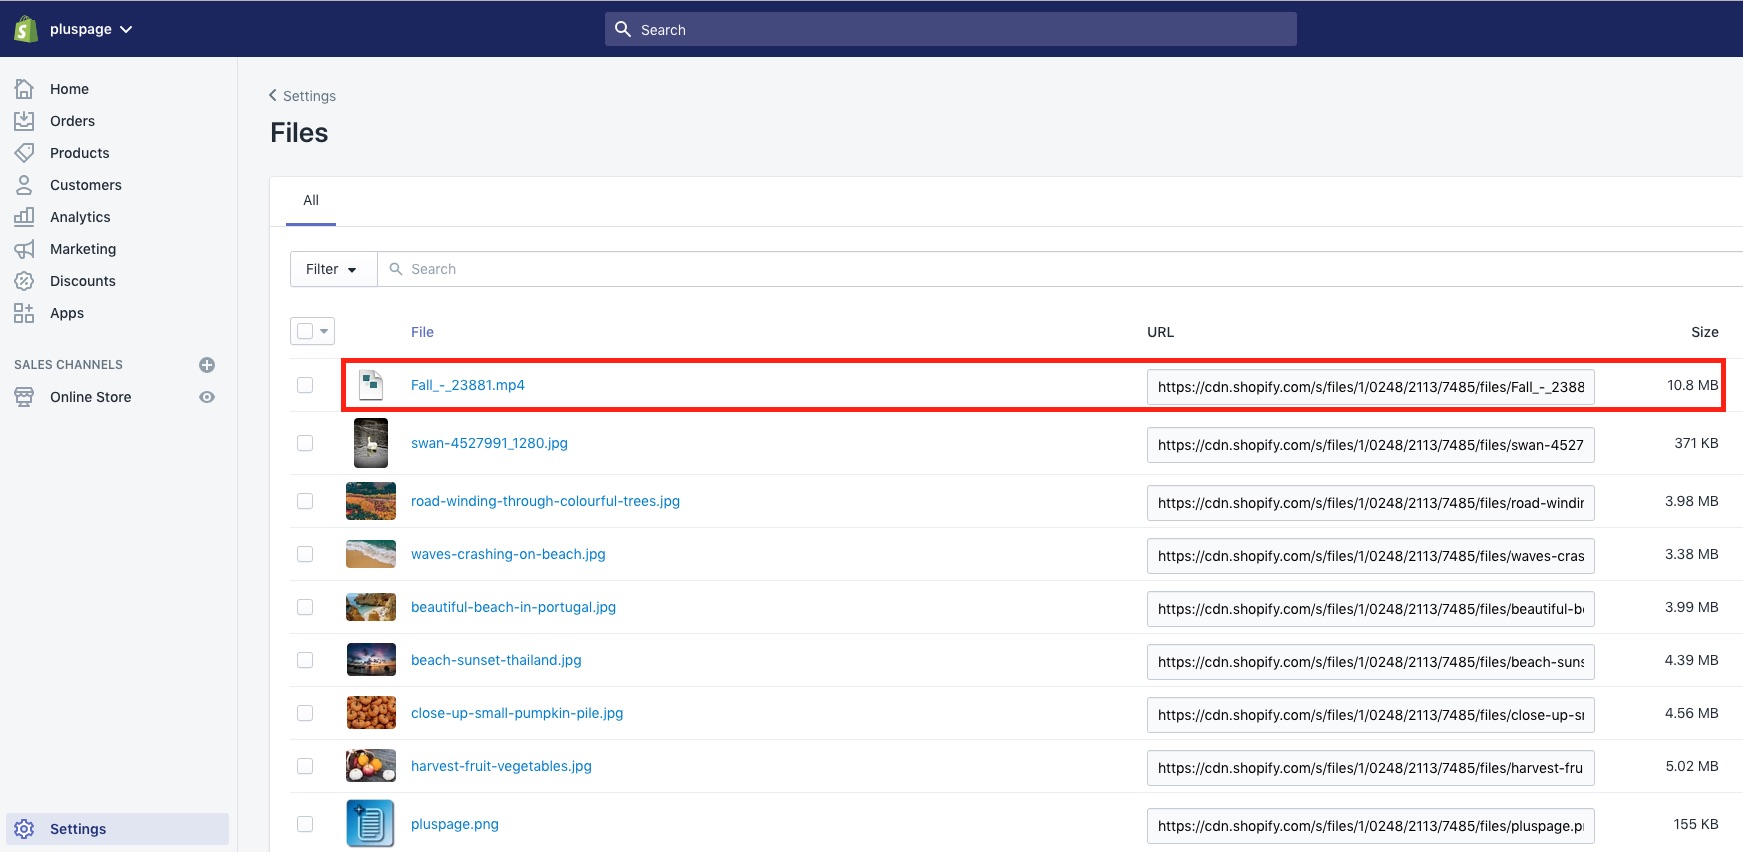Image resolution: width=1743 pixels, height=852 pixels.
Task: Click the waves-crashing-on-beach.jpg URL field
Action: pos(1370,556)
